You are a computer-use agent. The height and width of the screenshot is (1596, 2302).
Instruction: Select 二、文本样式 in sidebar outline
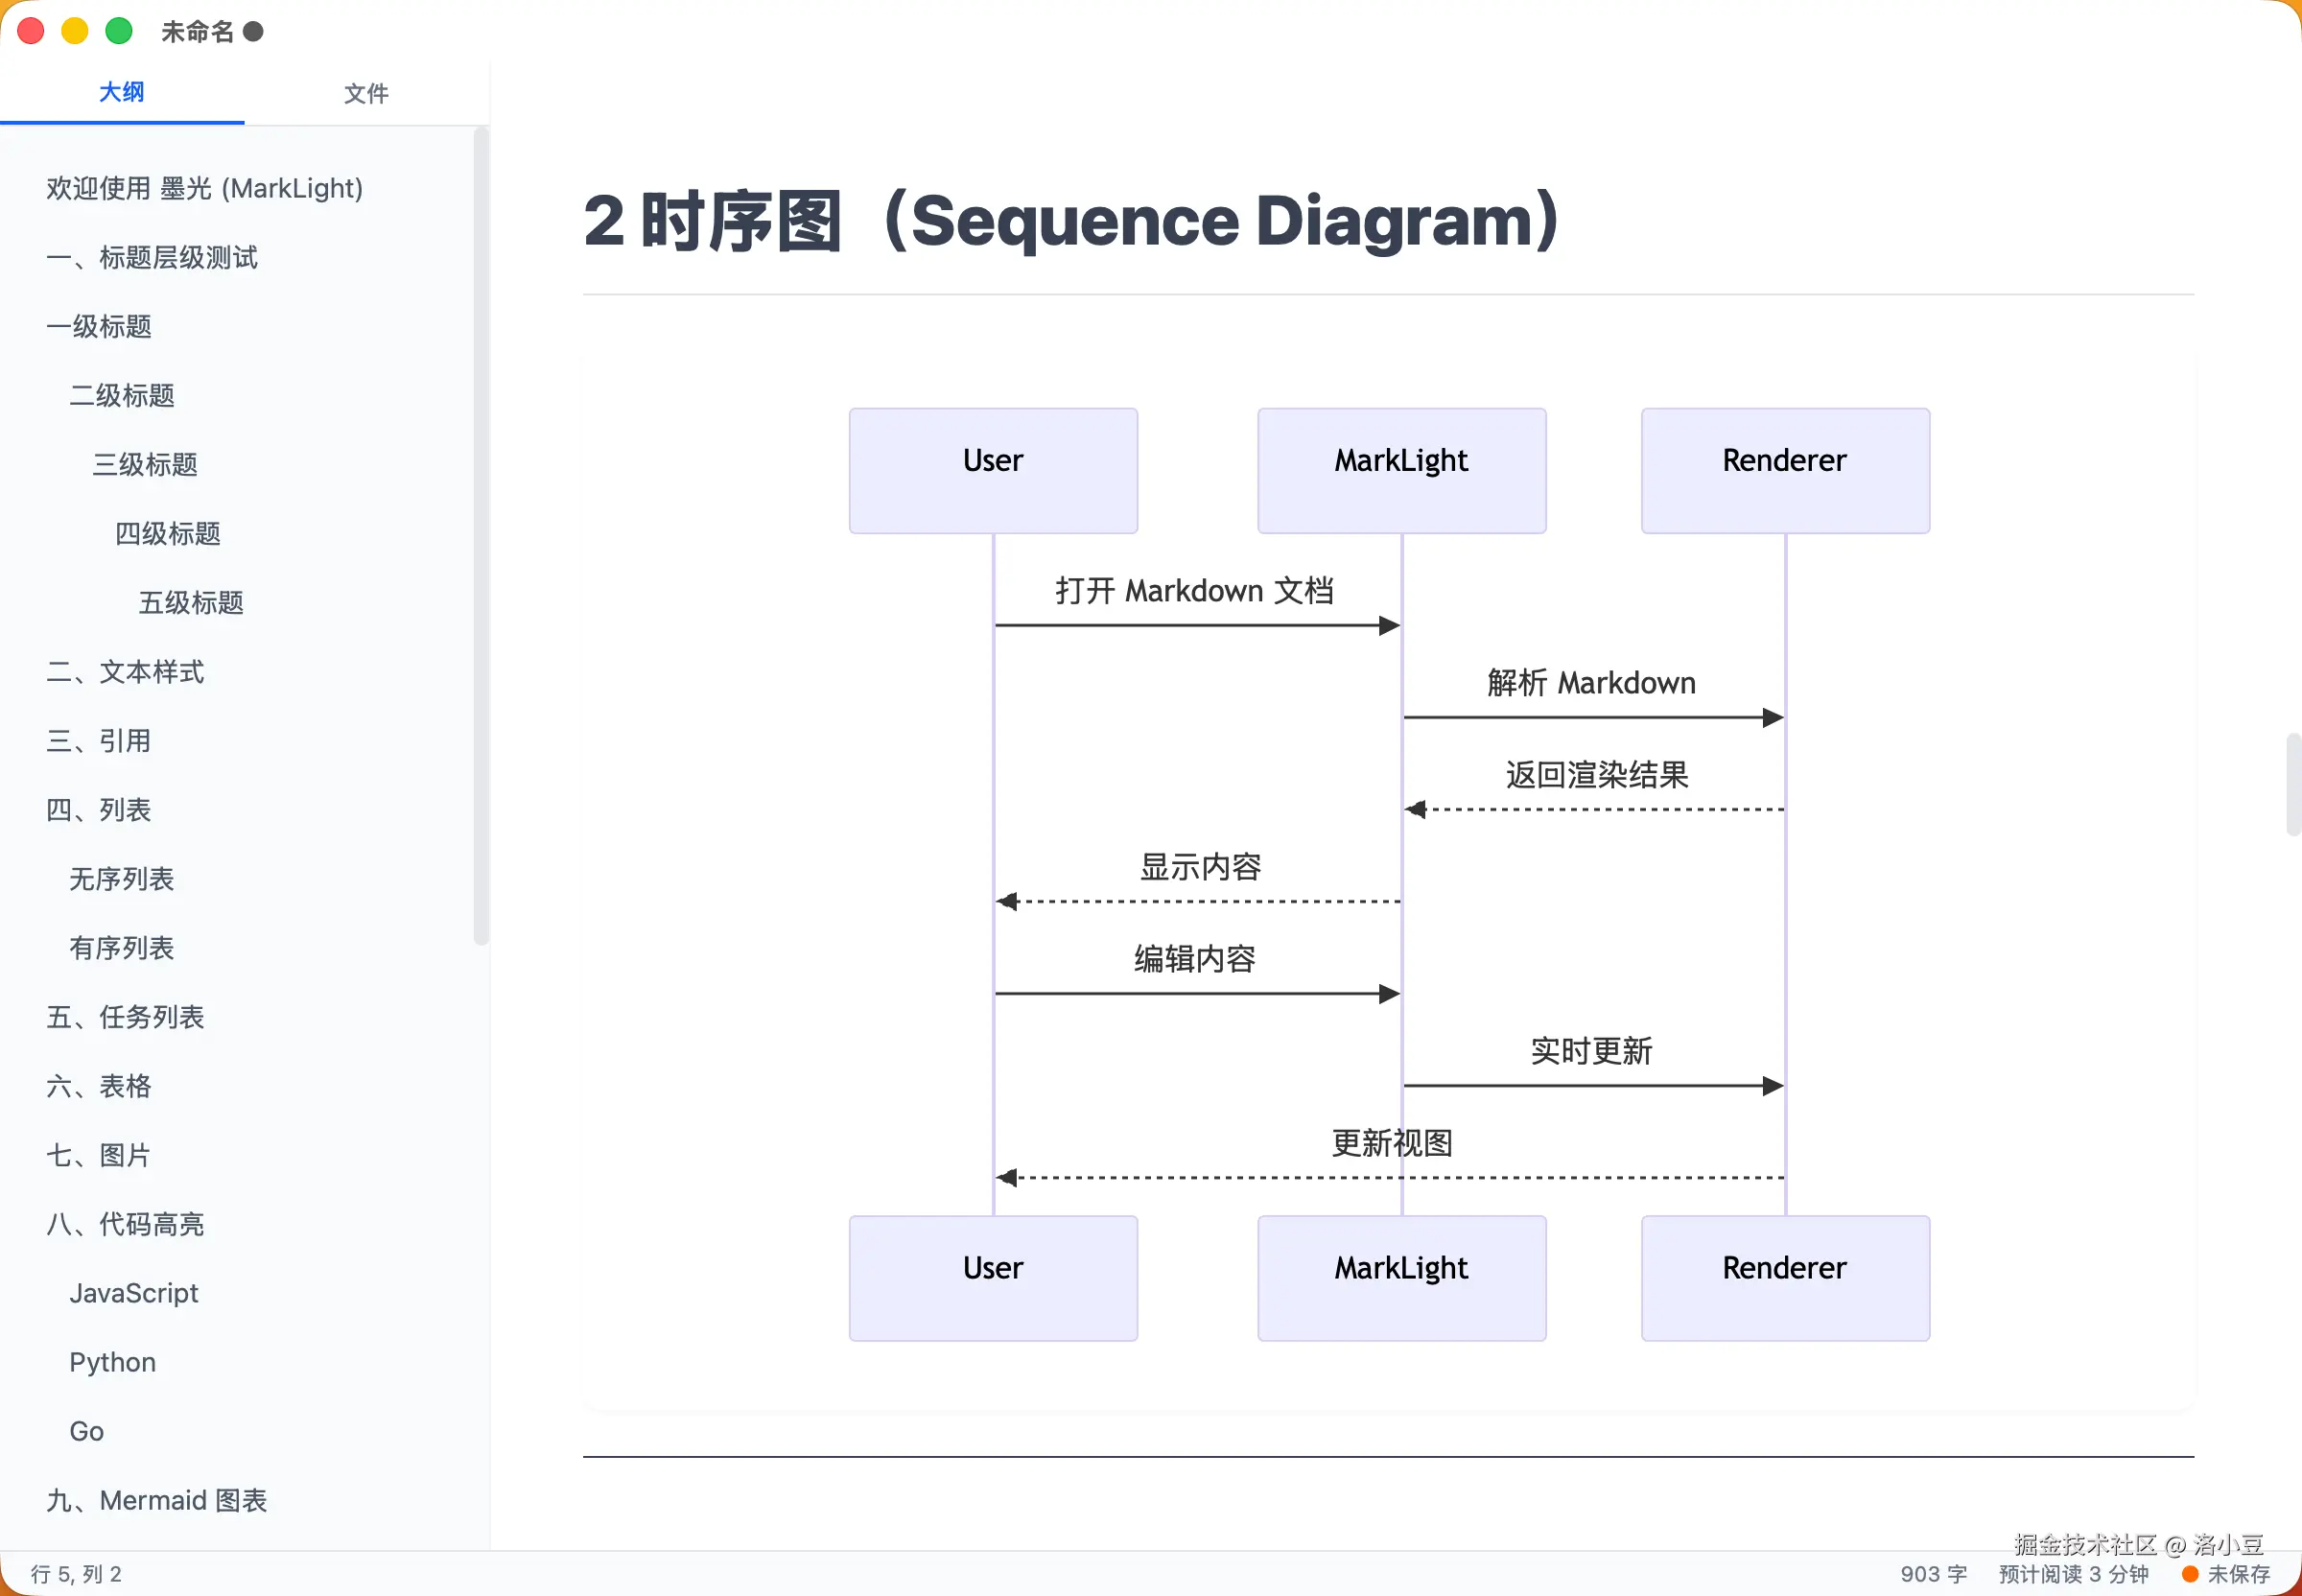point(125,671)
